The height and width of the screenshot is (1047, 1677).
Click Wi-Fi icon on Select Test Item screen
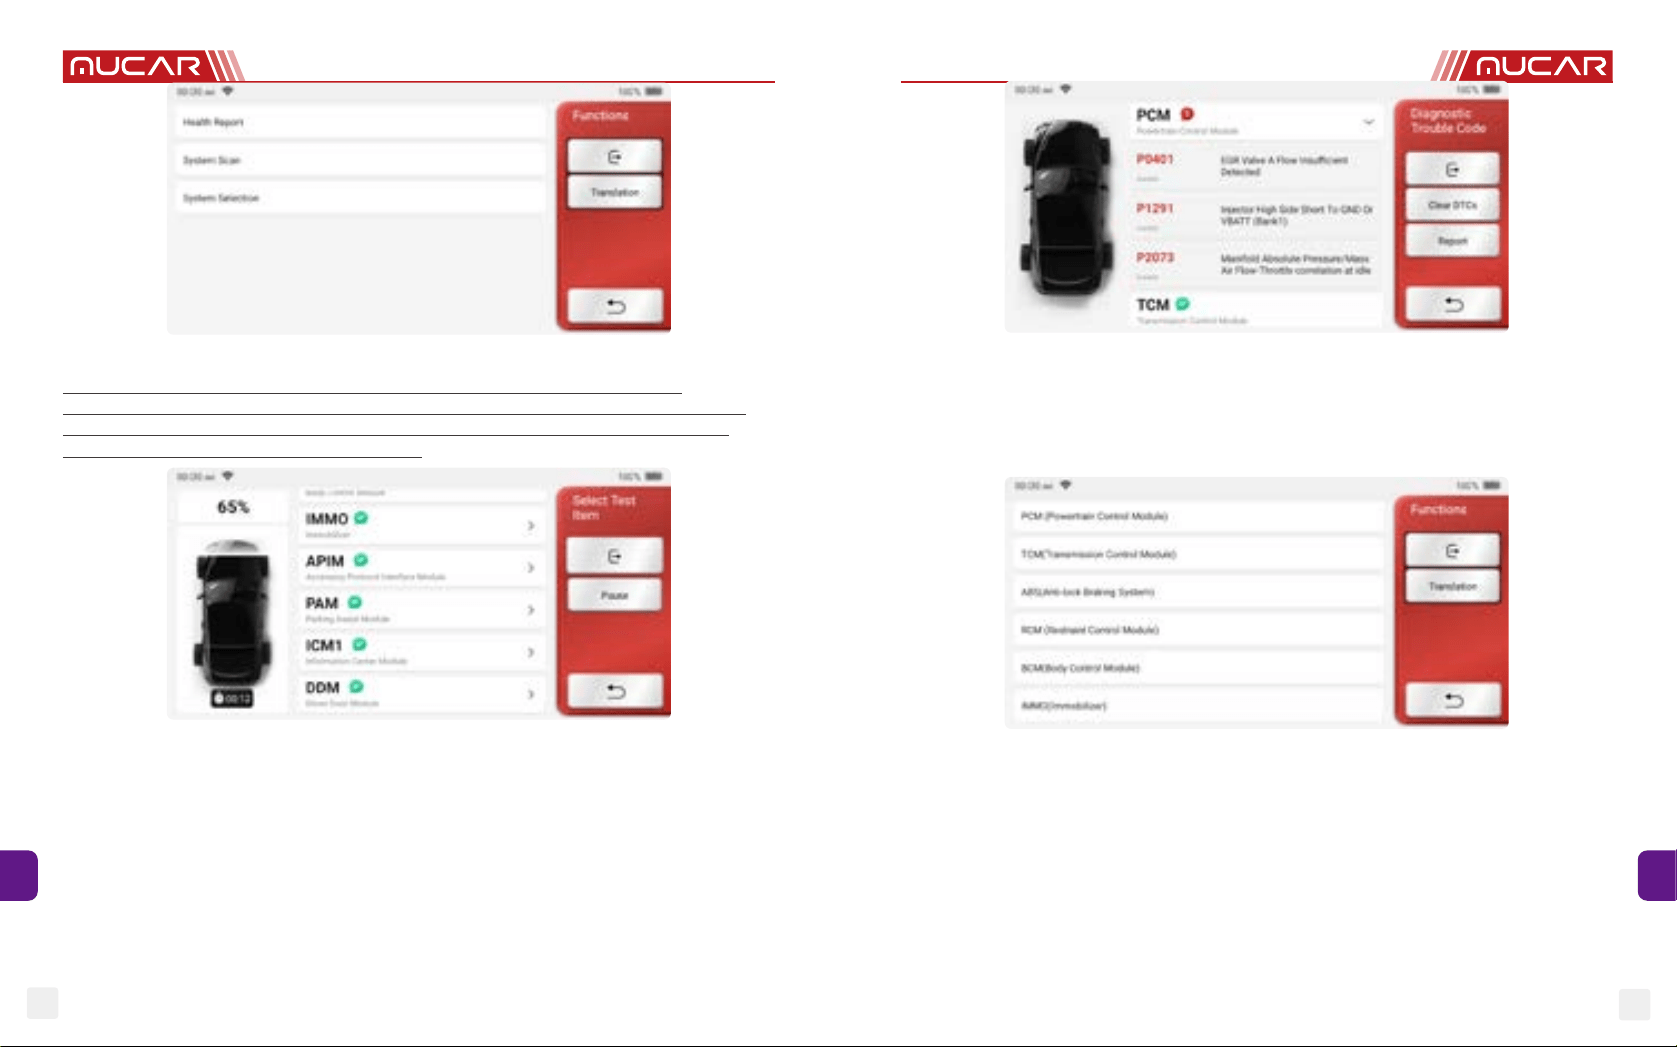[x=228, y=476]
